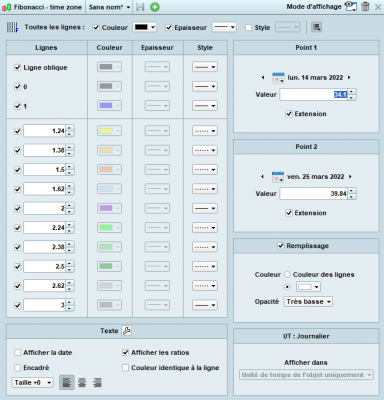Enable the Style checkbox for all lines
Screen dimensions: 384x400
[x=248, y=28]
